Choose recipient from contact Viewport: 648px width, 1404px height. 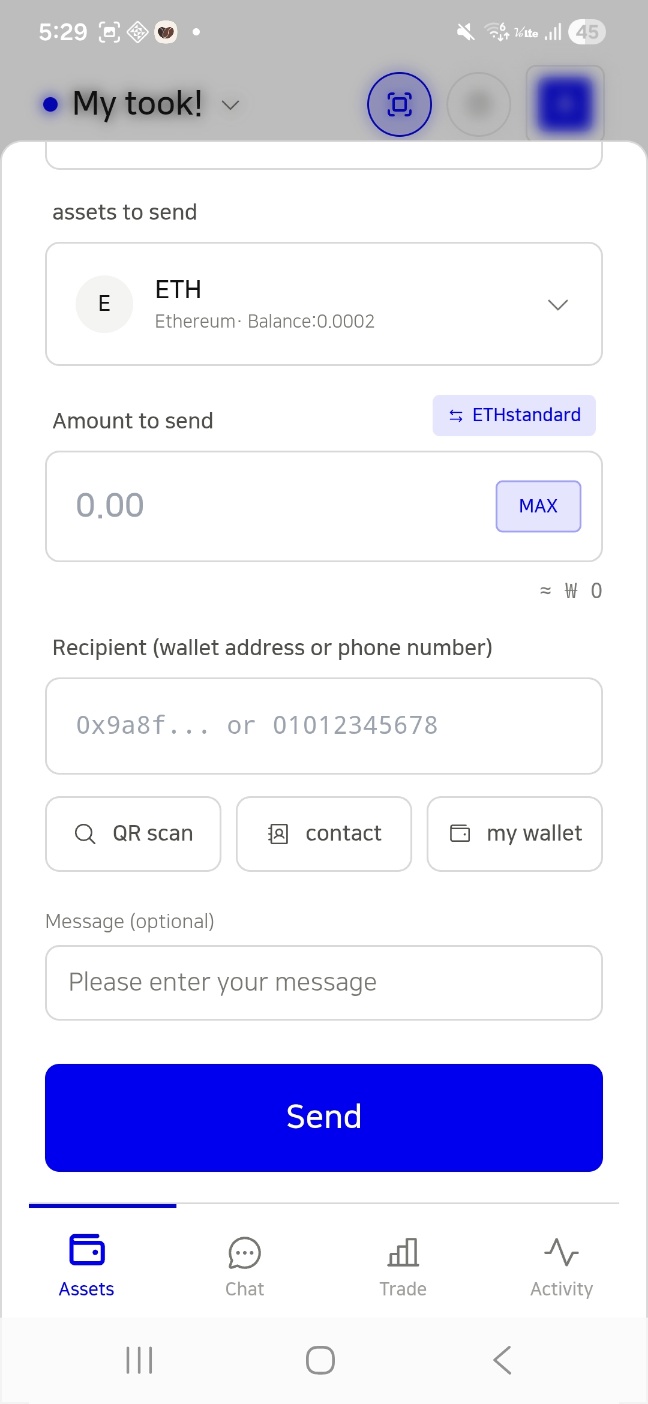click(x=324, y=834)
